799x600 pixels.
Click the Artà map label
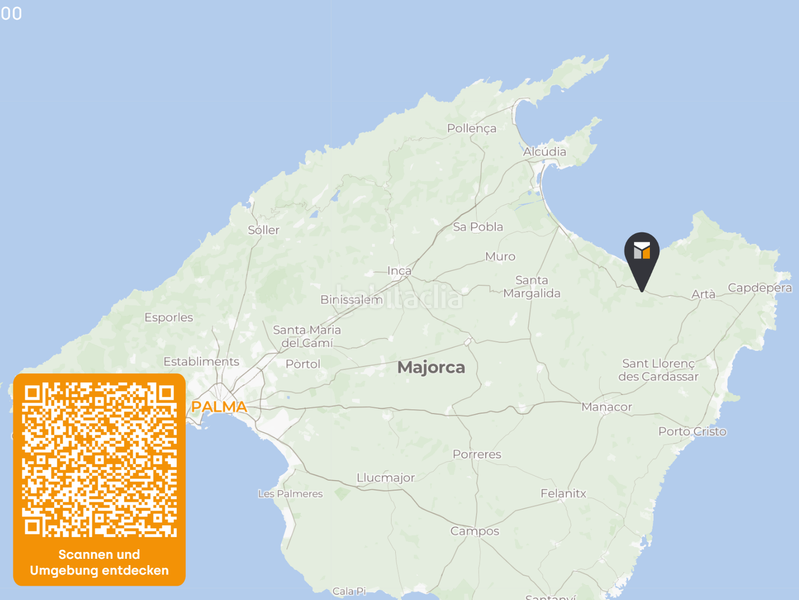(703, 294)
